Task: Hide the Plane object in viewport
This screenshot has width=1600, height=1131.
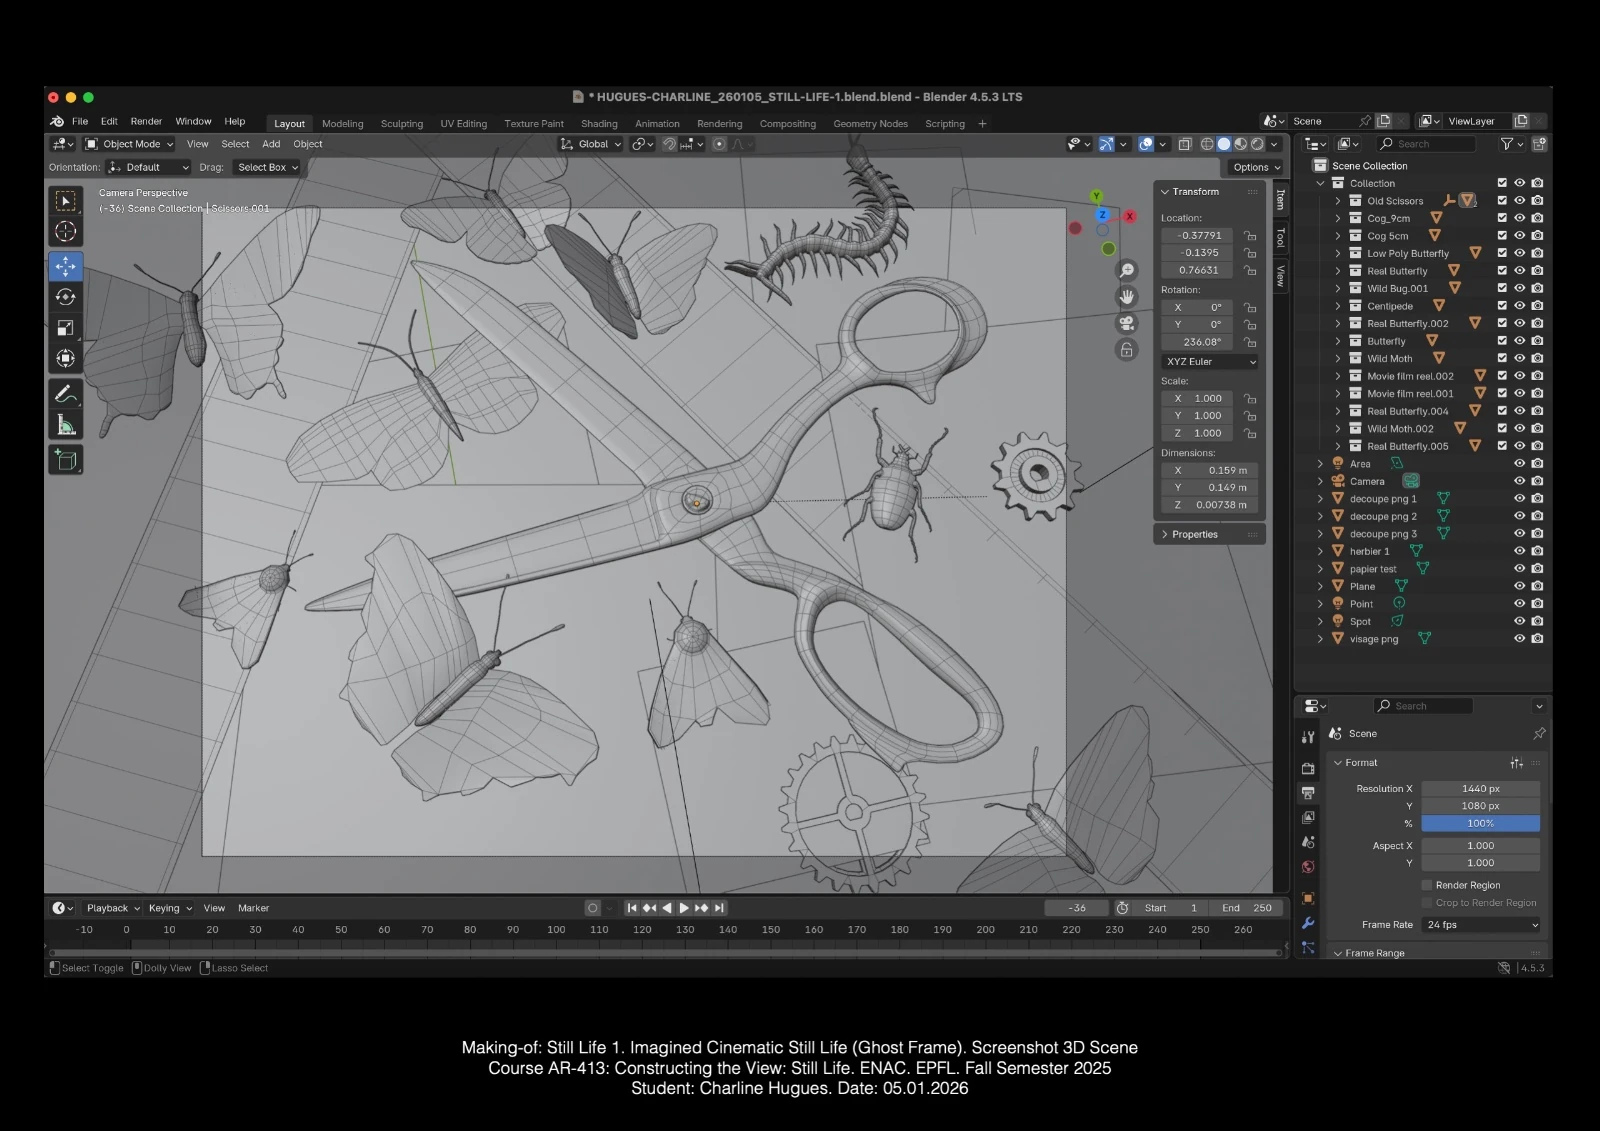Action: [1520, 586]
